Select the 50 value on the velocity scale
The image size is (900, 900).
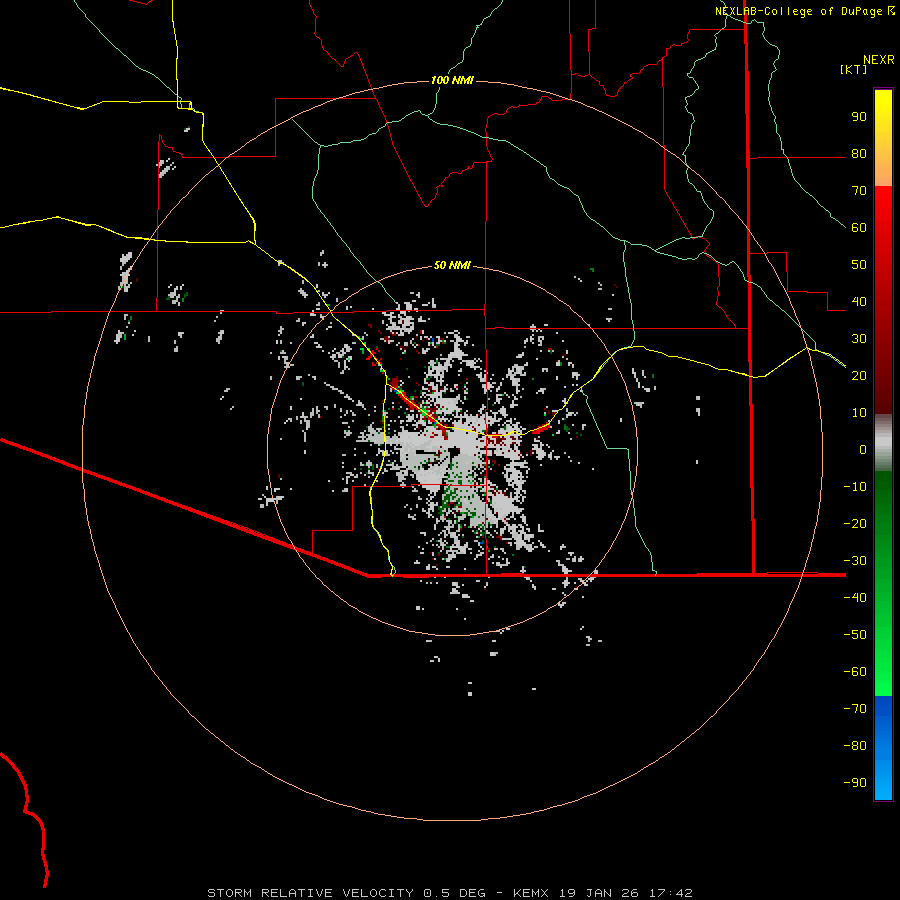click(x=859, y=265)
